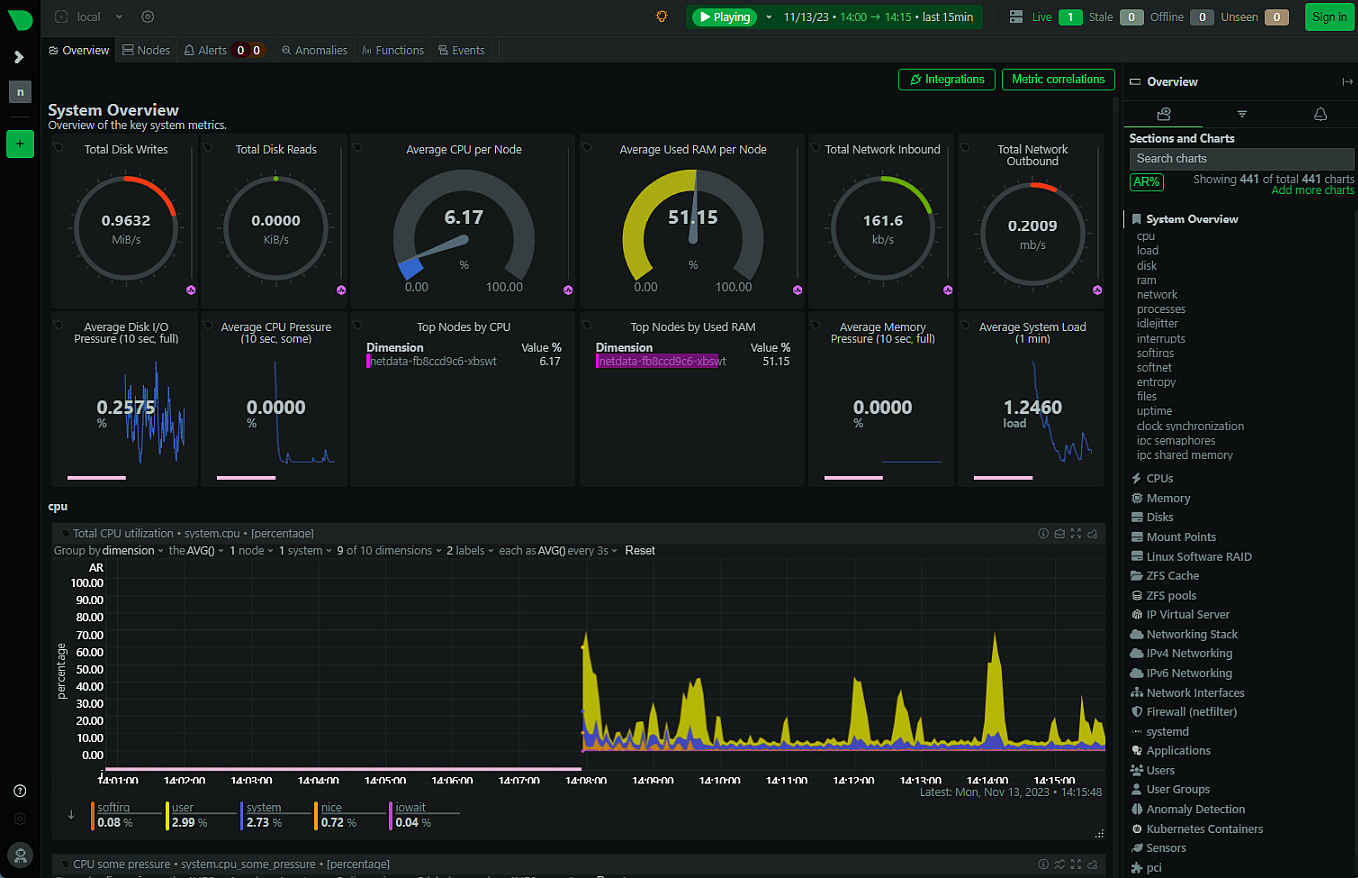This screenshot has height=878, width=1358.
Task: Open space settings gear icon
Action: [148, 17]
